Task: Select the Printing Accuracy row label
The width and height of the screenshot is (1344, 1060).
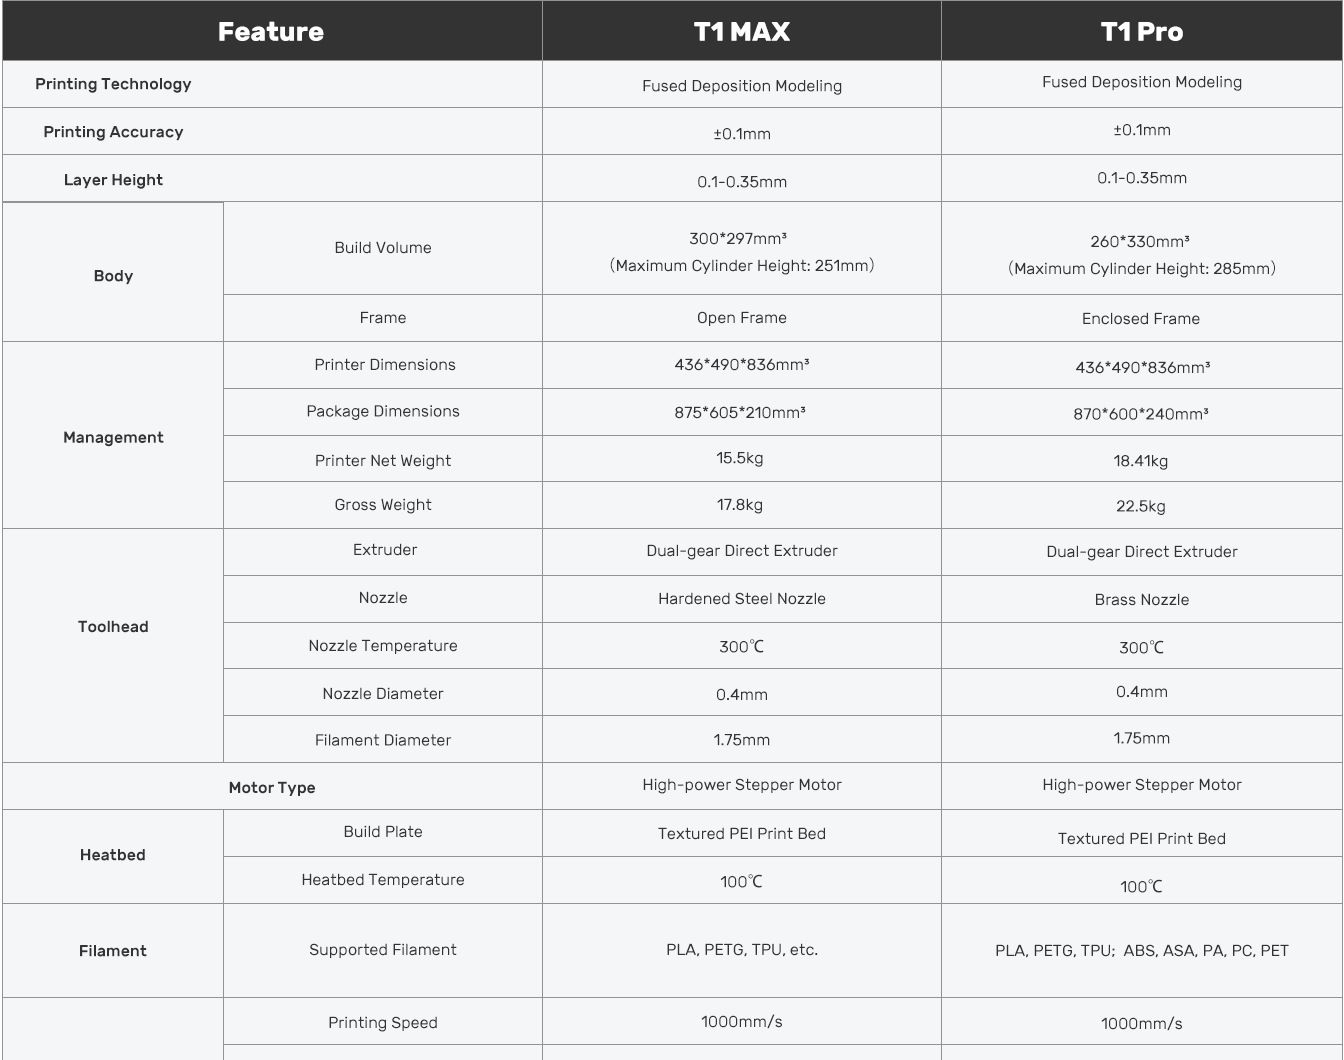Action: [113, 132]
